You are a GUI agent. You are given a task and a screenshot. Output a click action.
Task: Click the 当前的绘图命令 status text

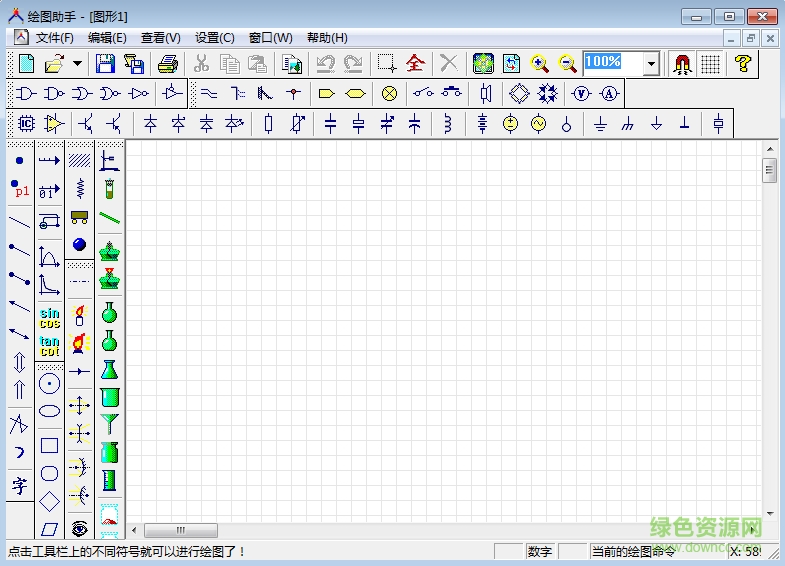click(x=633, y=551)
